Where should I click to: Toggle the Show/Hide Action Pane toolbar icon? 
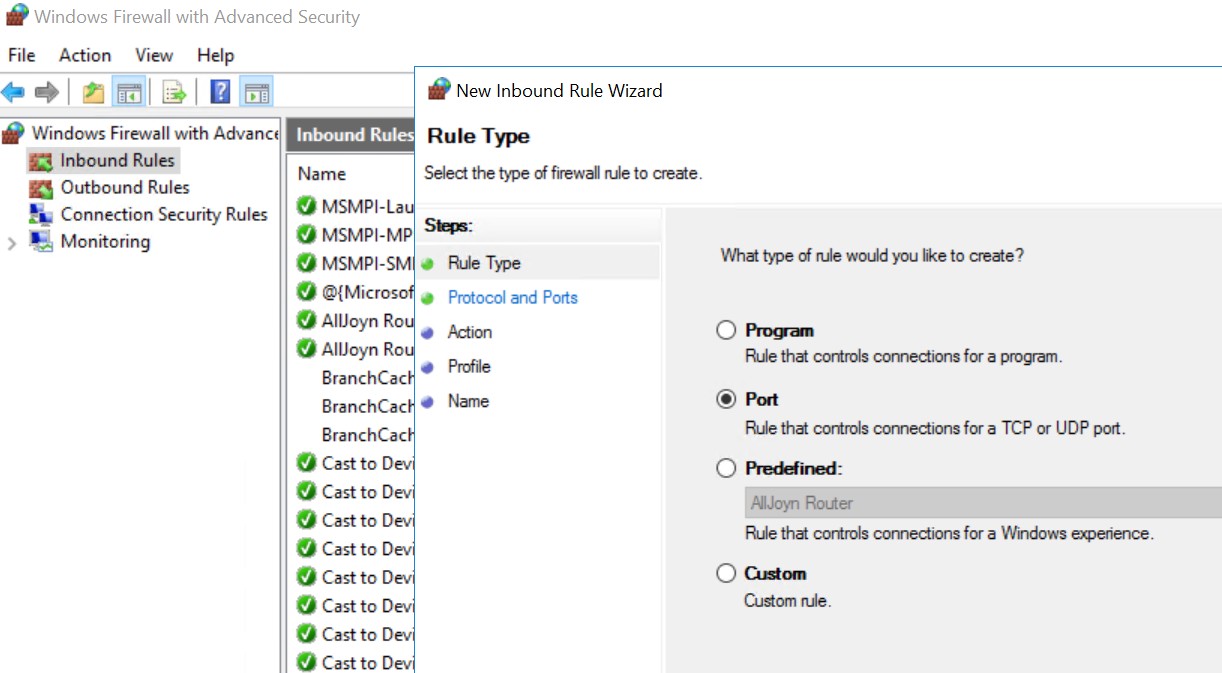(256, 93)
